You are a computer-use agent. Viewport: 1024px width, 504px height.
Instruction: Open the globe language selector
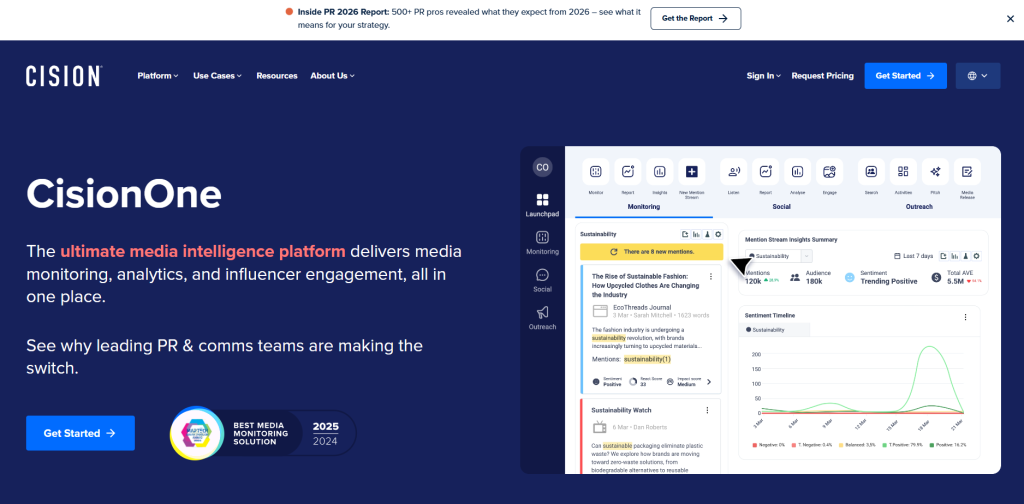[x=978, y=76]
